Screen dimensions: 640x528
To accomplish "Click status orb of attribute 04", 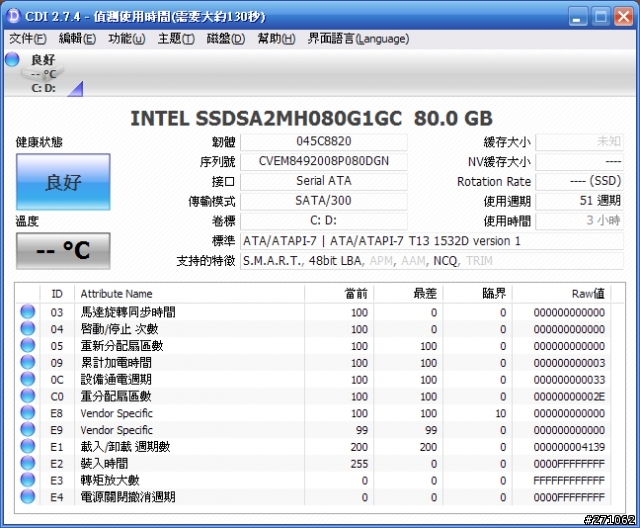I will pyautogui.click(x=28, y=328).
